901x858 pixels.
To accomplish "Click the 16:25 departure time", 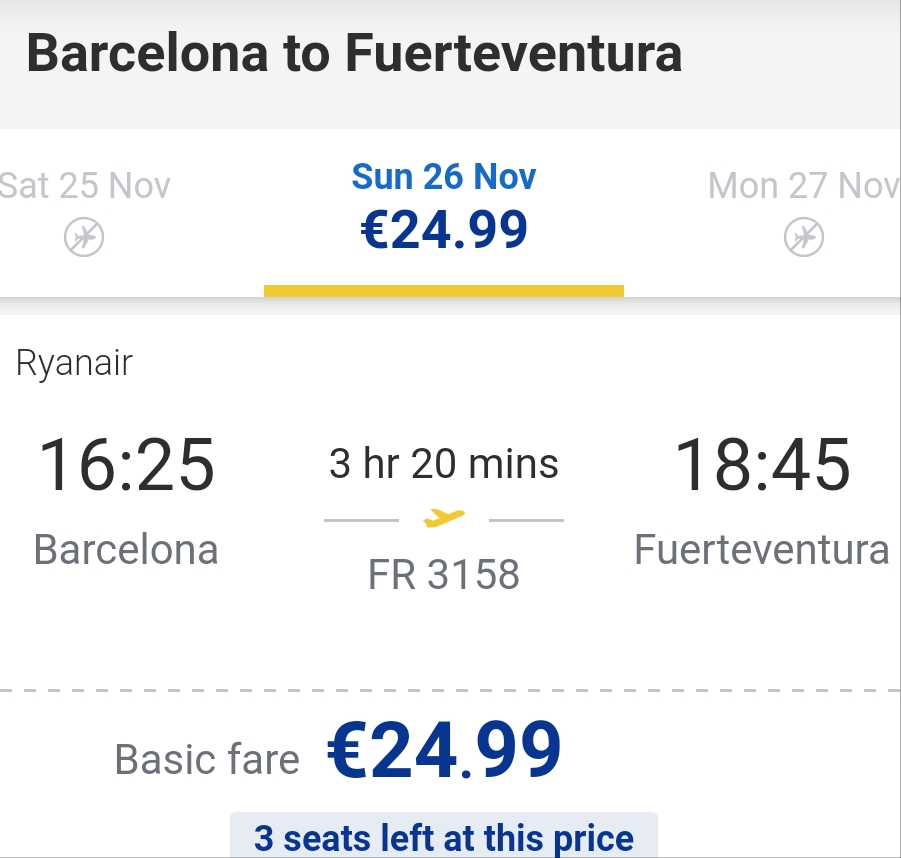I will coord(126,464).
